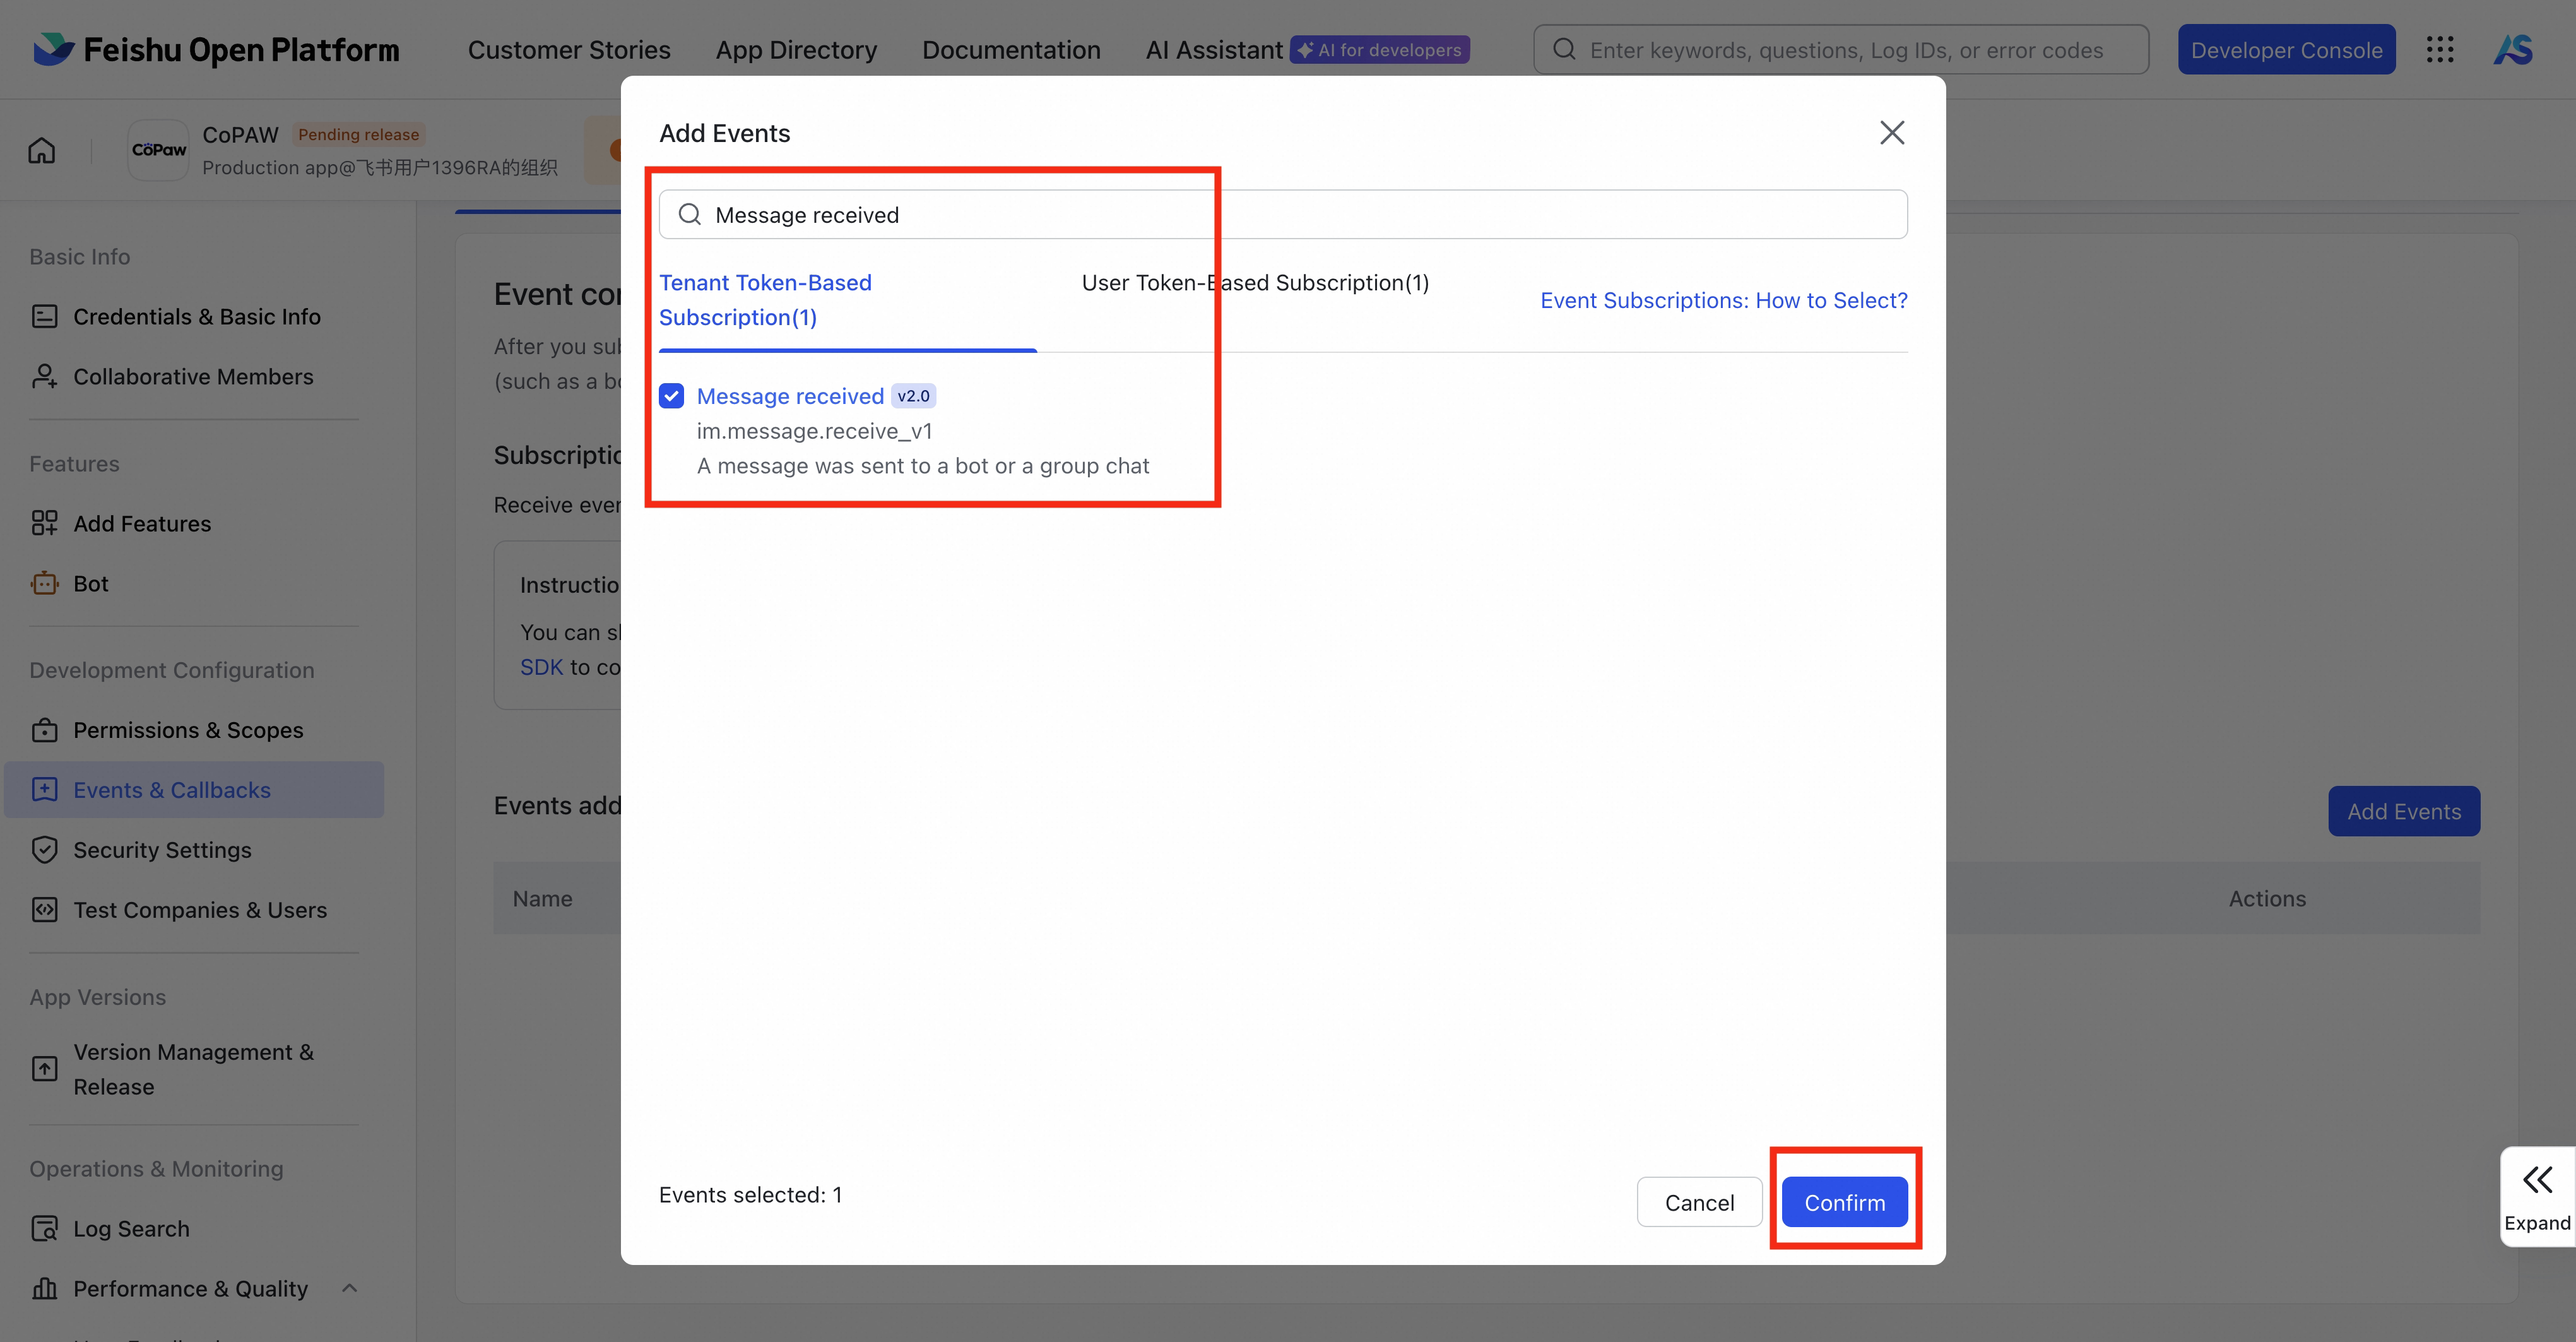
Task: Open the apps grid icon
Action: click(x=2439, y=50)
